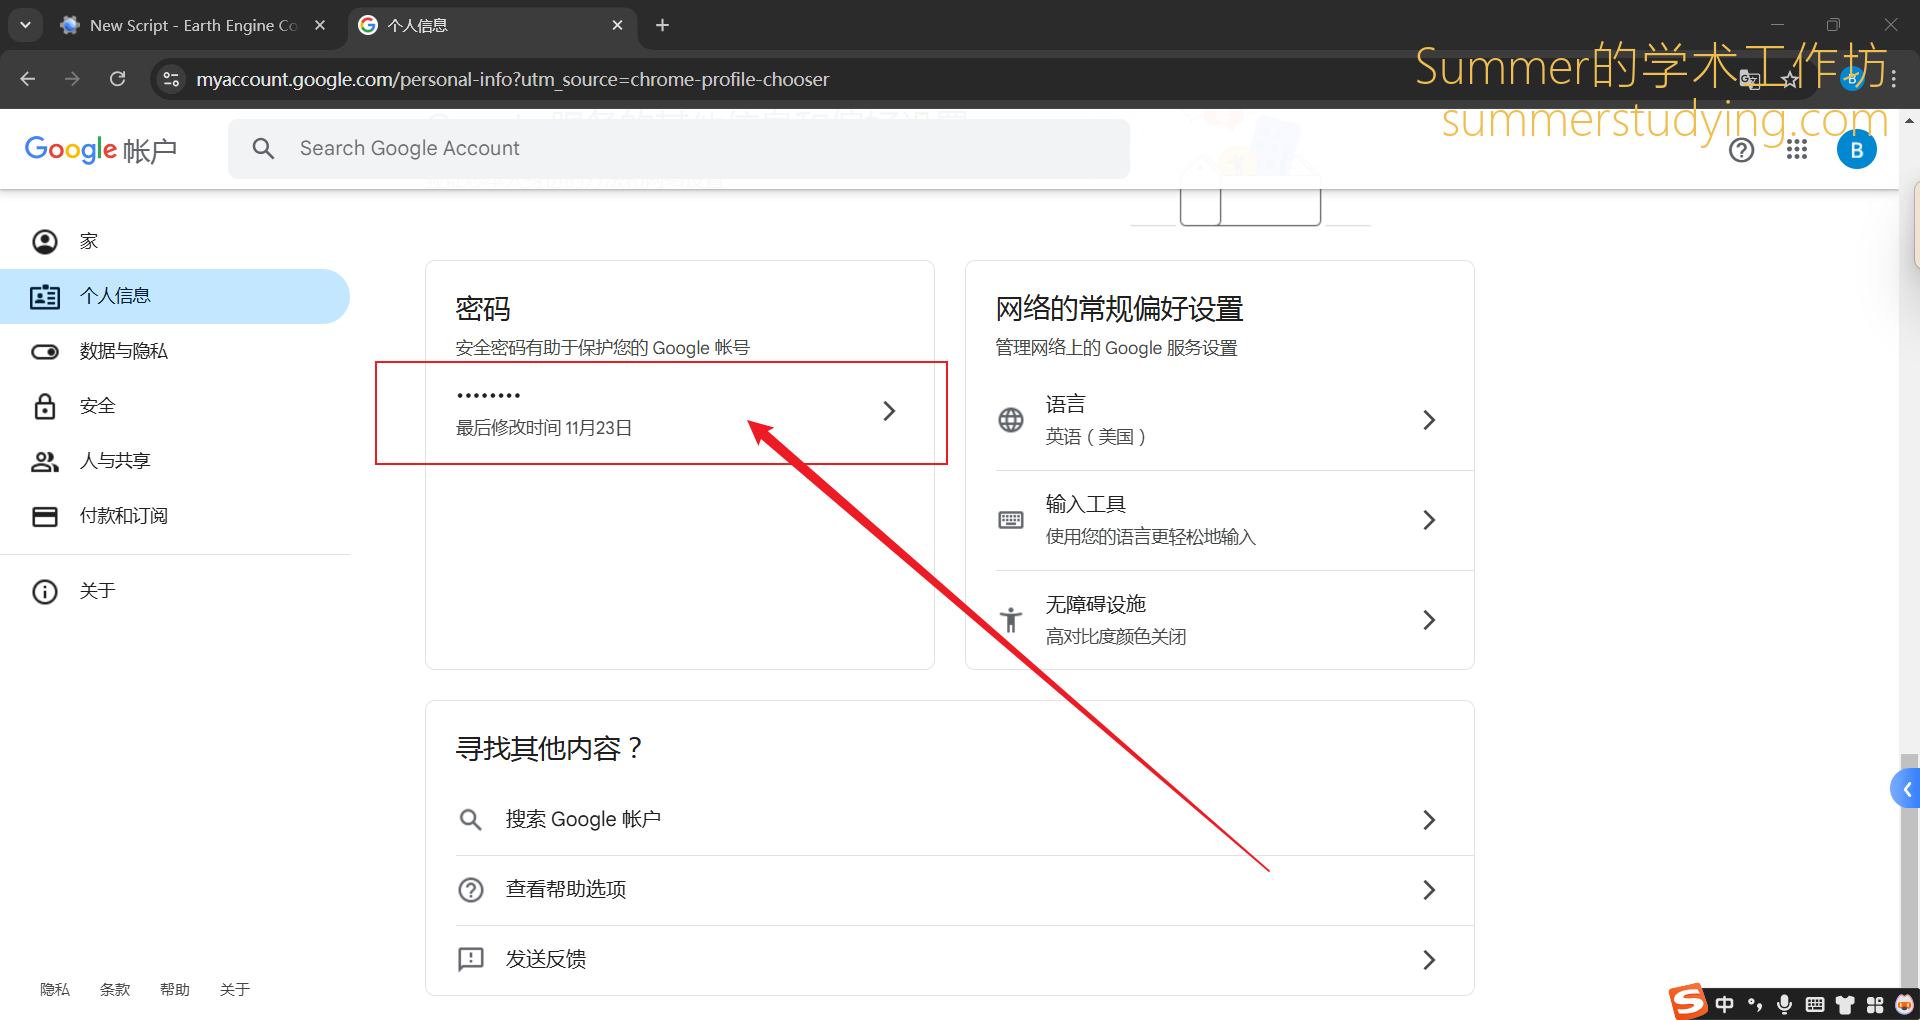Screen dimensions: 1920x1020
Task: Reload the current page
Action: point(118,79)
